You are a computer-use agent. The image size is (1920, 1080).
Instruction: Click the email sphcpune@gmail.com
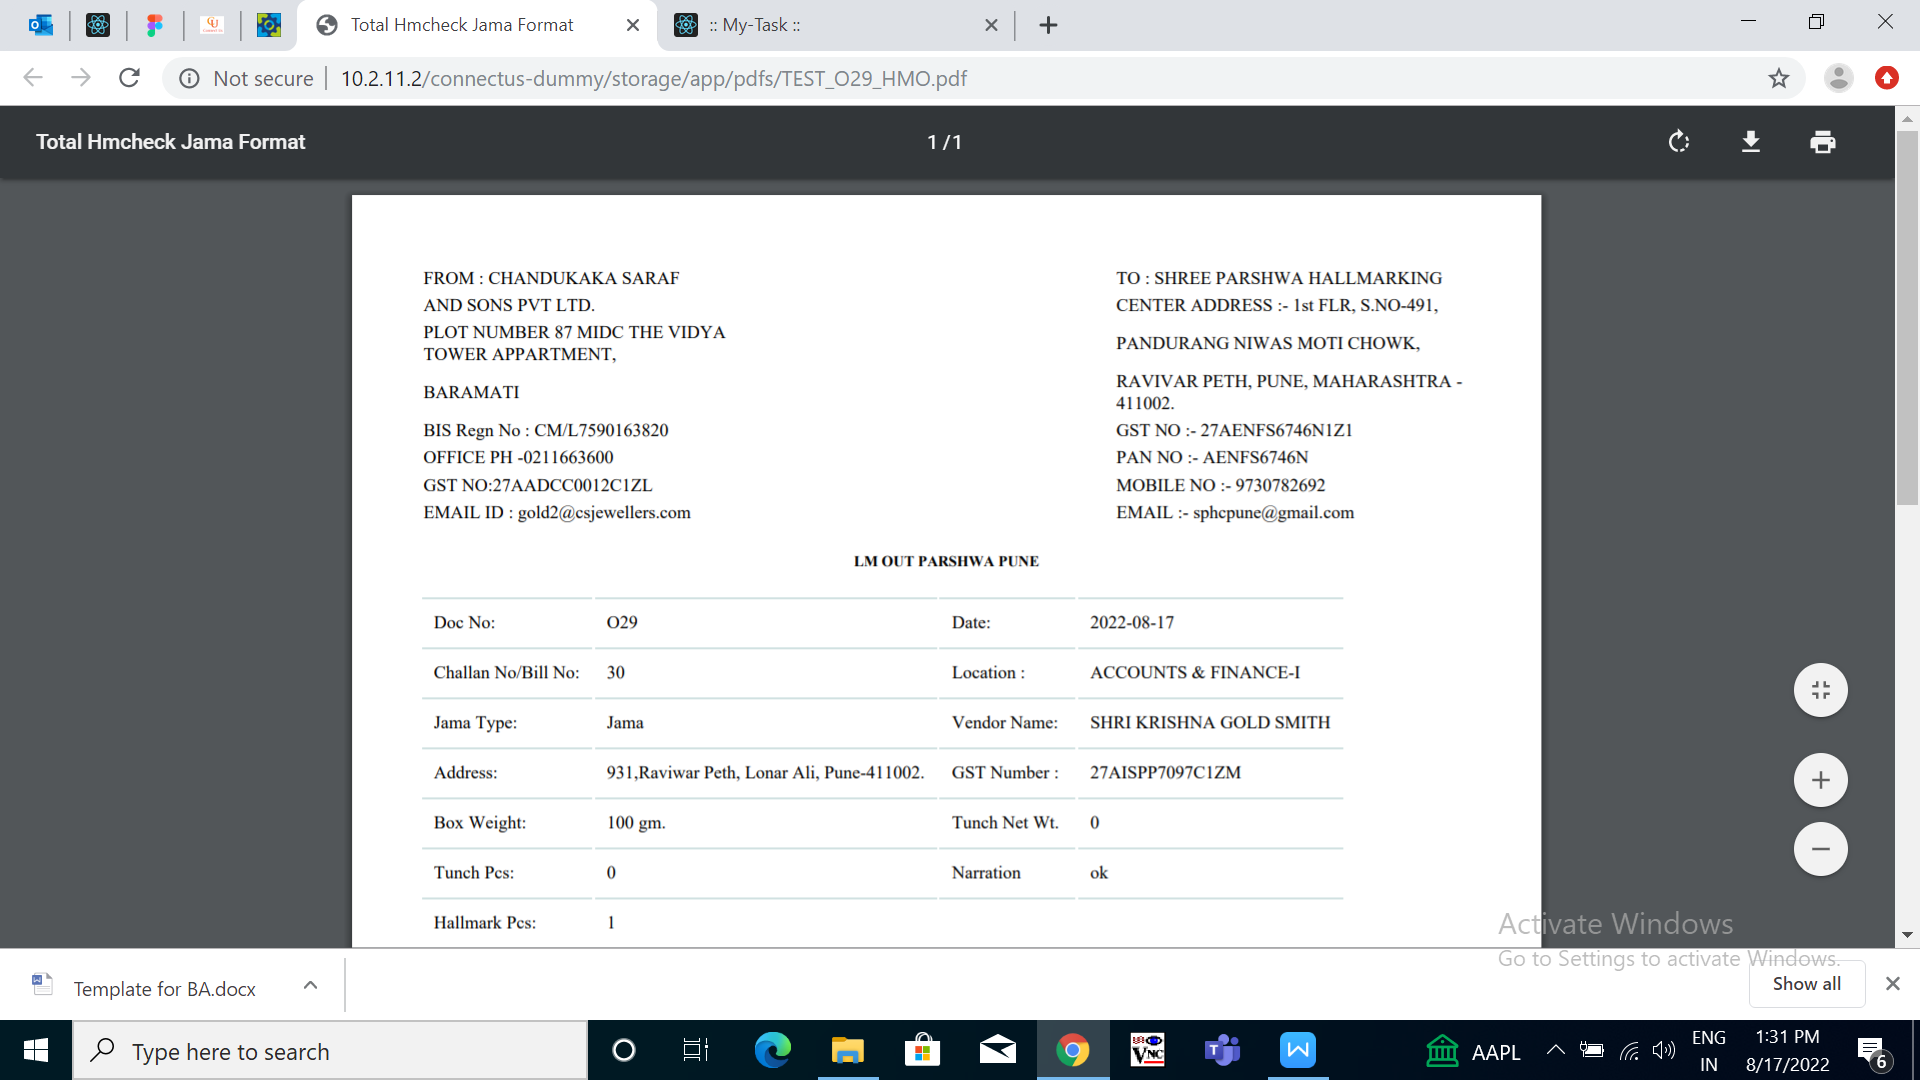1273,512
